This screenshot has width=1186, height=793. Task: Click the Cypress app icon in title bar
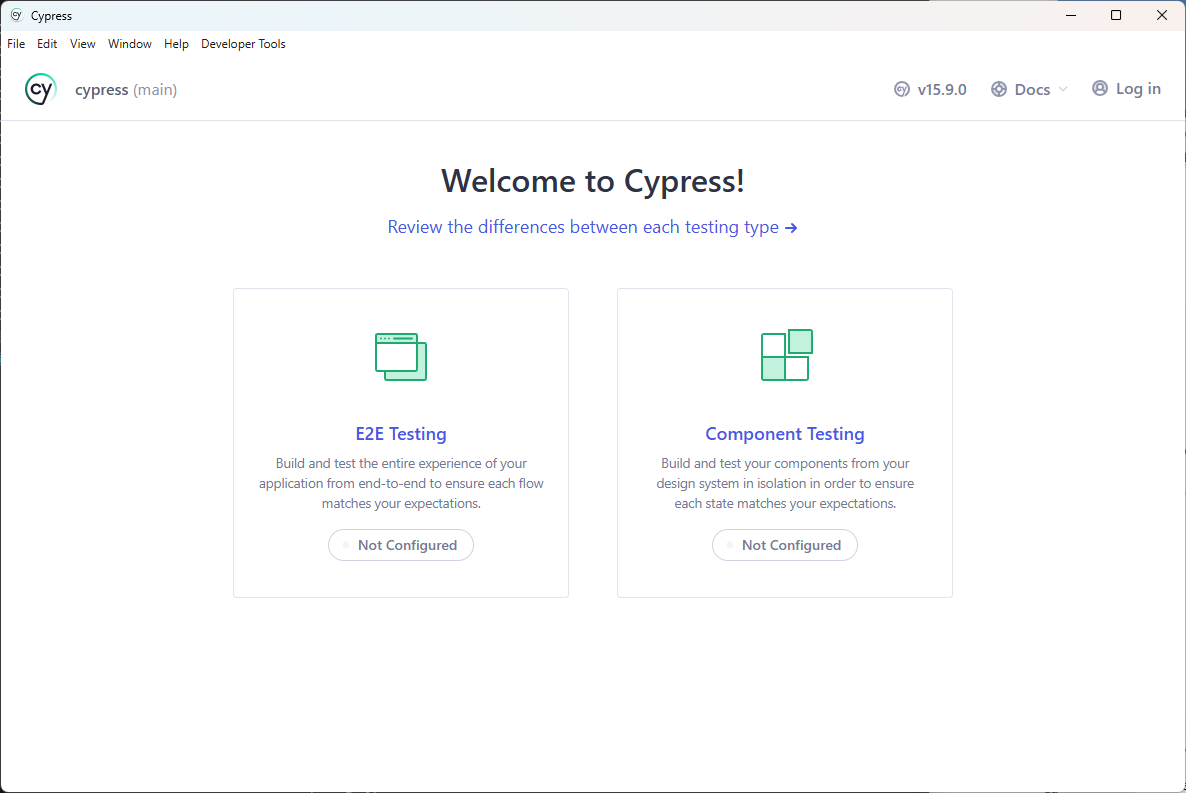pos(16,15)
